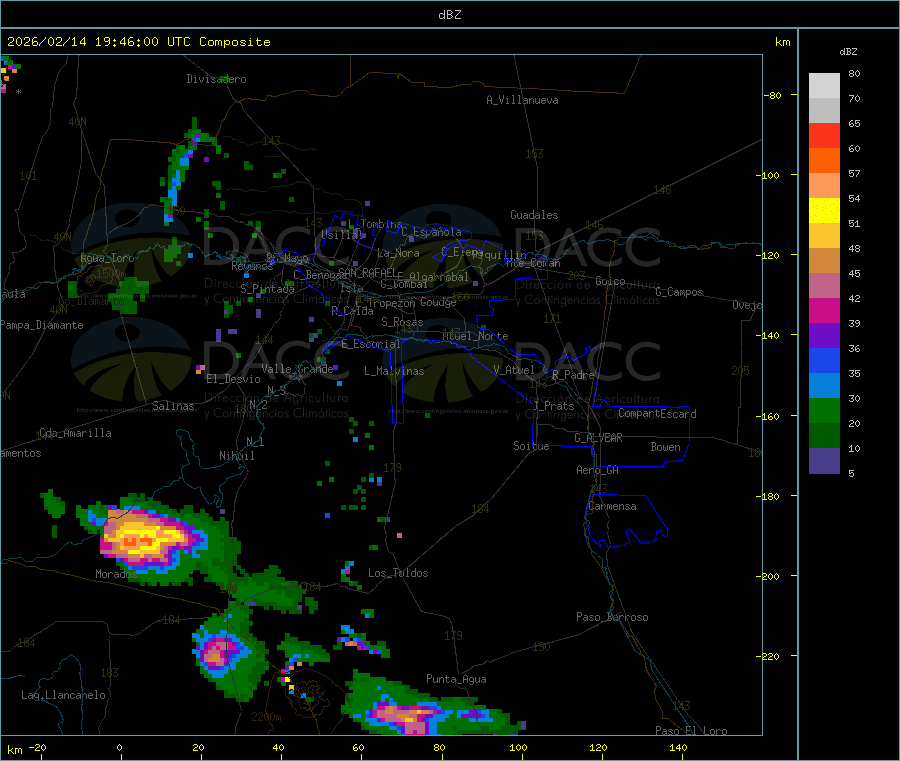Click the J_Prats map label

point(554,406)
